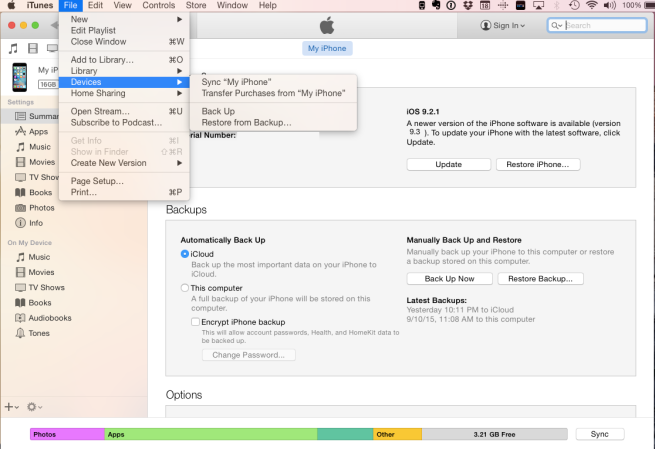Select the This computer backup option
This screenshot has width=655, height=449.
click(185, 288)
